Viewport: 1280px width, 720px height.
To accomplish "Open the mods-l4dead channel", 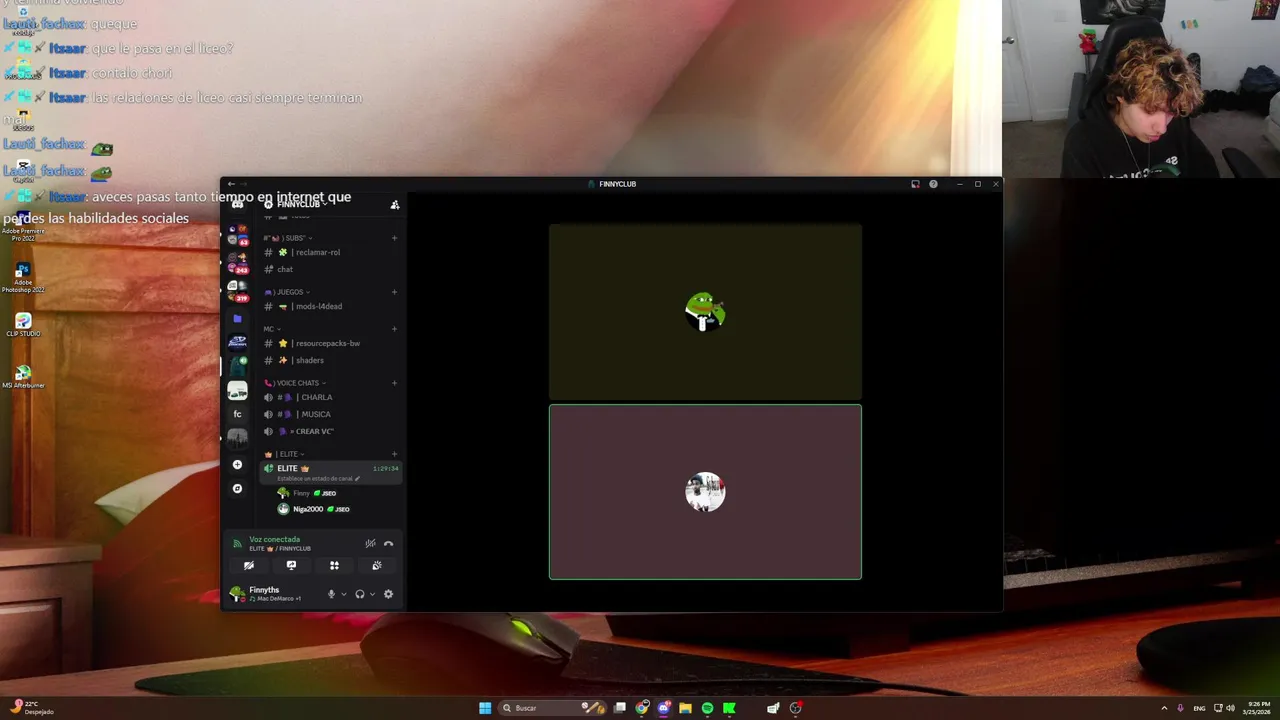I will 330,306.
